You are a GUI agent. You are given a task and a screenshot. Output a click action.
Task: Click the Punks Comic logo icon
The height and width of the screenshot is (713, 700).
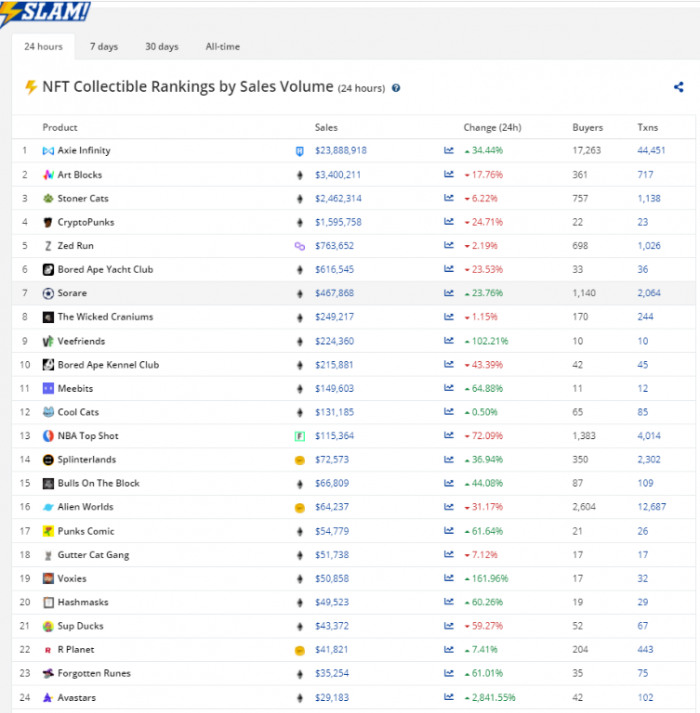pos(48,531)
